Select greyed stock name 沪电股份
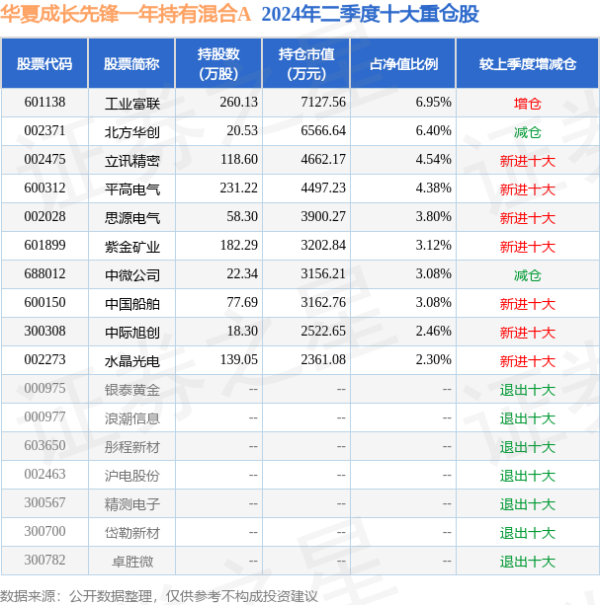This screenshot has height=605, width=600. [x=132, y=475]
